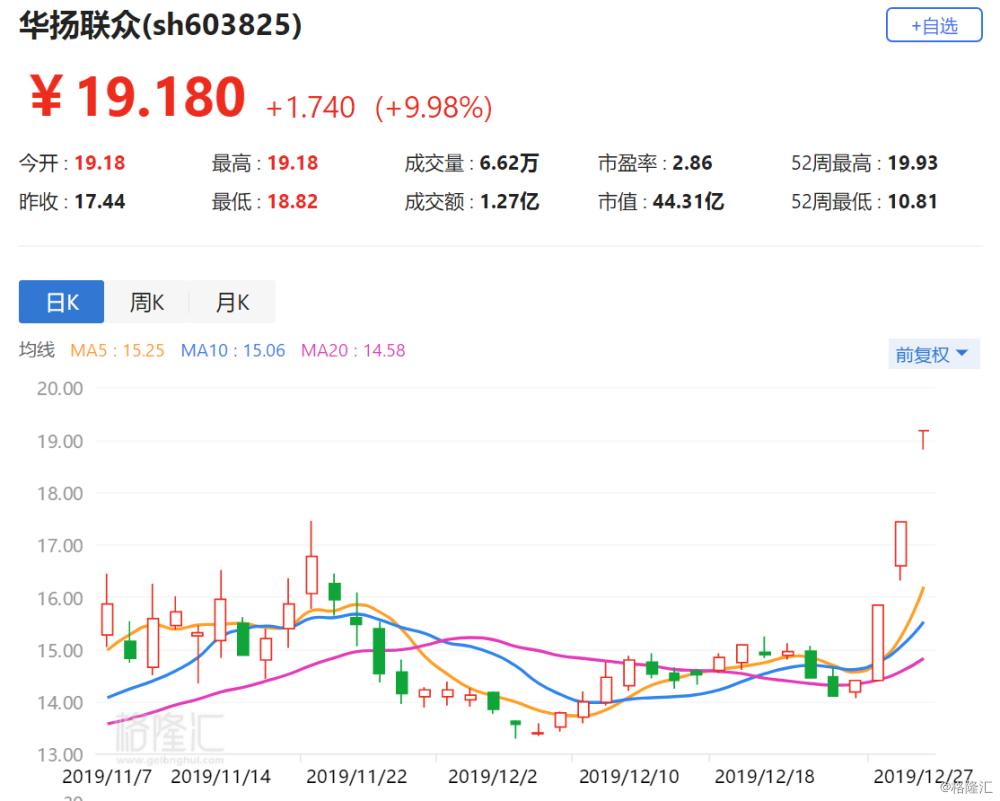Add stock via +自选 button
Image resolution: width=1000 pixels, height=801 pixels.
(934, 26)
